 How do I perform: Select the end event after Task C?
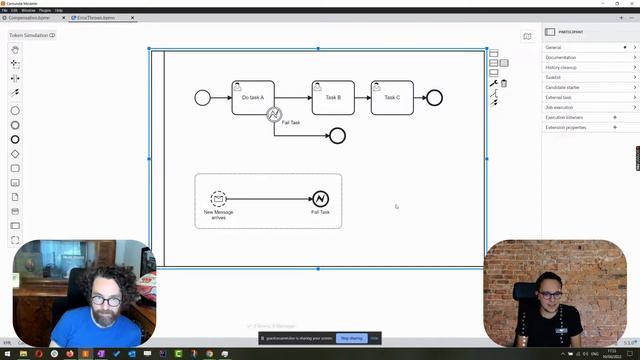pos(434,98)
